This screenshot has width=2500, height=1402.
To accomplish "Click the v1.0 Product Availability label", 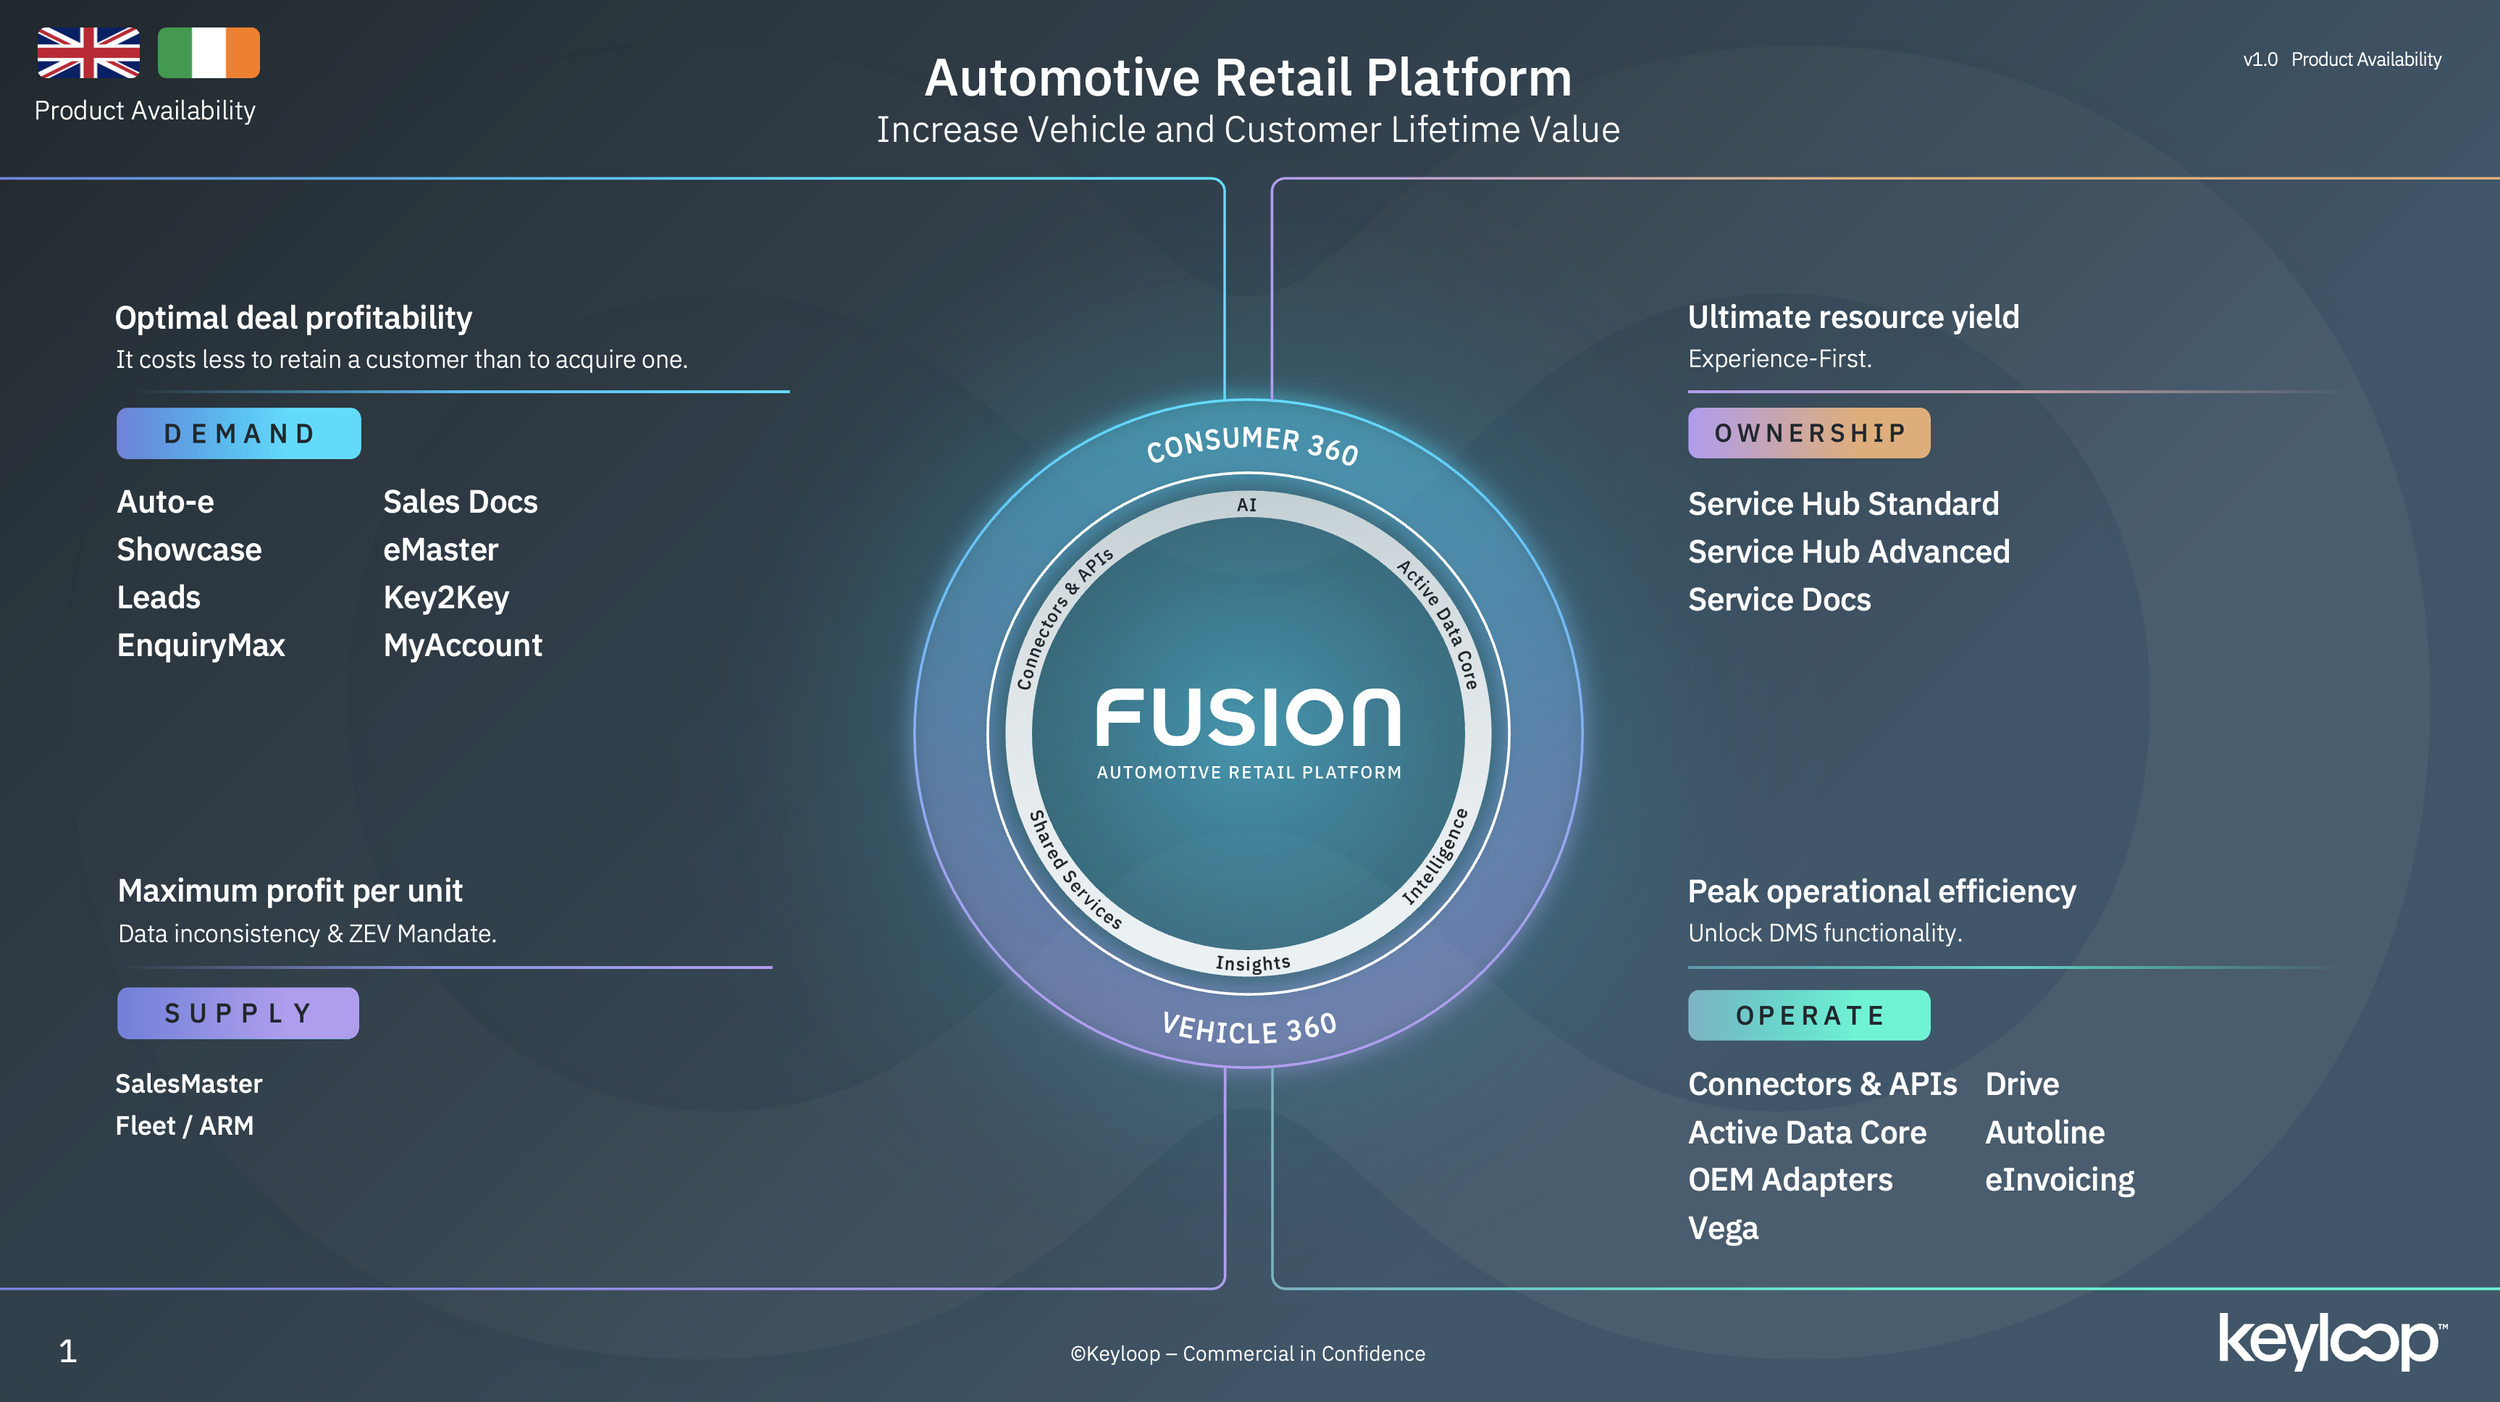I will click(2341, 59).
